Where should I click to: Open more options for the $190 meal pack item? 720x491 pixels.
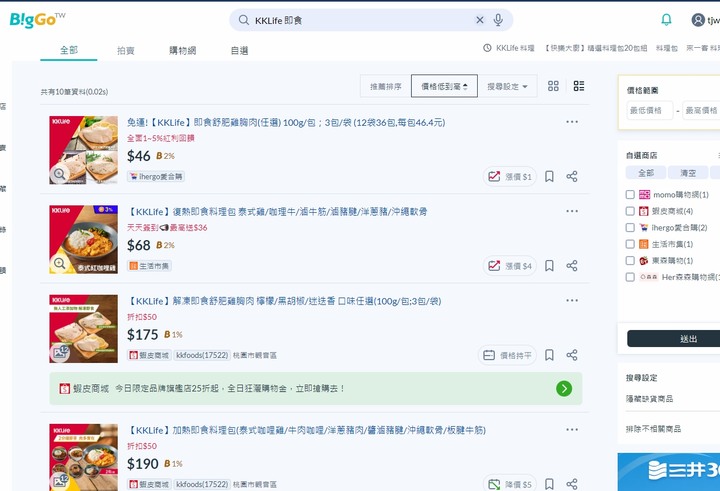click(x=572, y=429)
